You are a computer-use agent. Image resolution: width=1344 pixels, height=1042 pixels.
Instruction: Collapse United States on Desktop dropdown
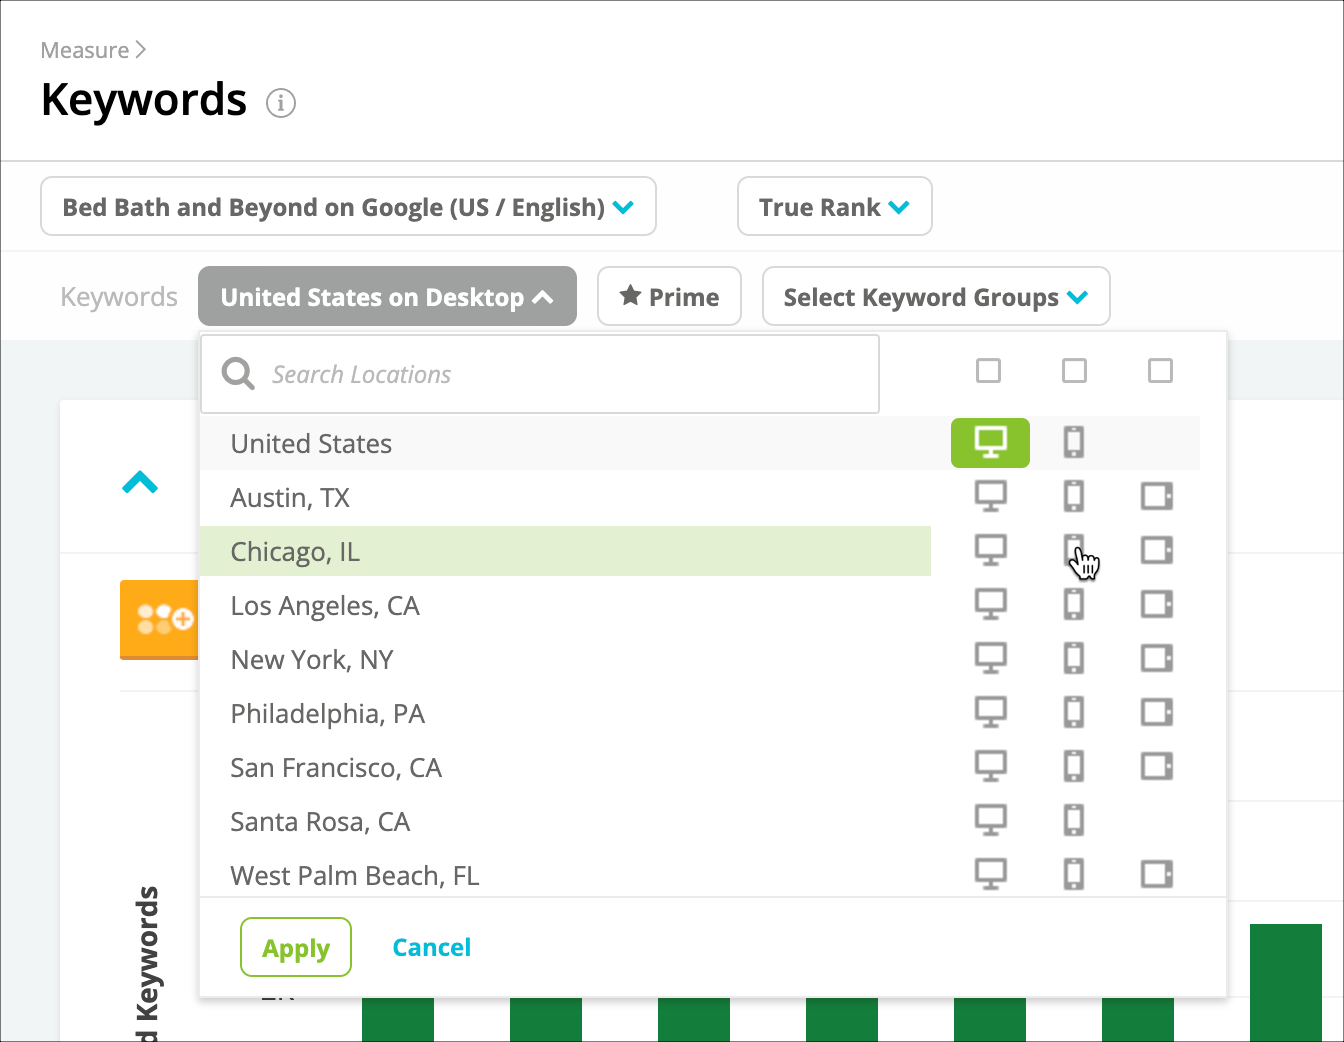(x=387, y=296)
